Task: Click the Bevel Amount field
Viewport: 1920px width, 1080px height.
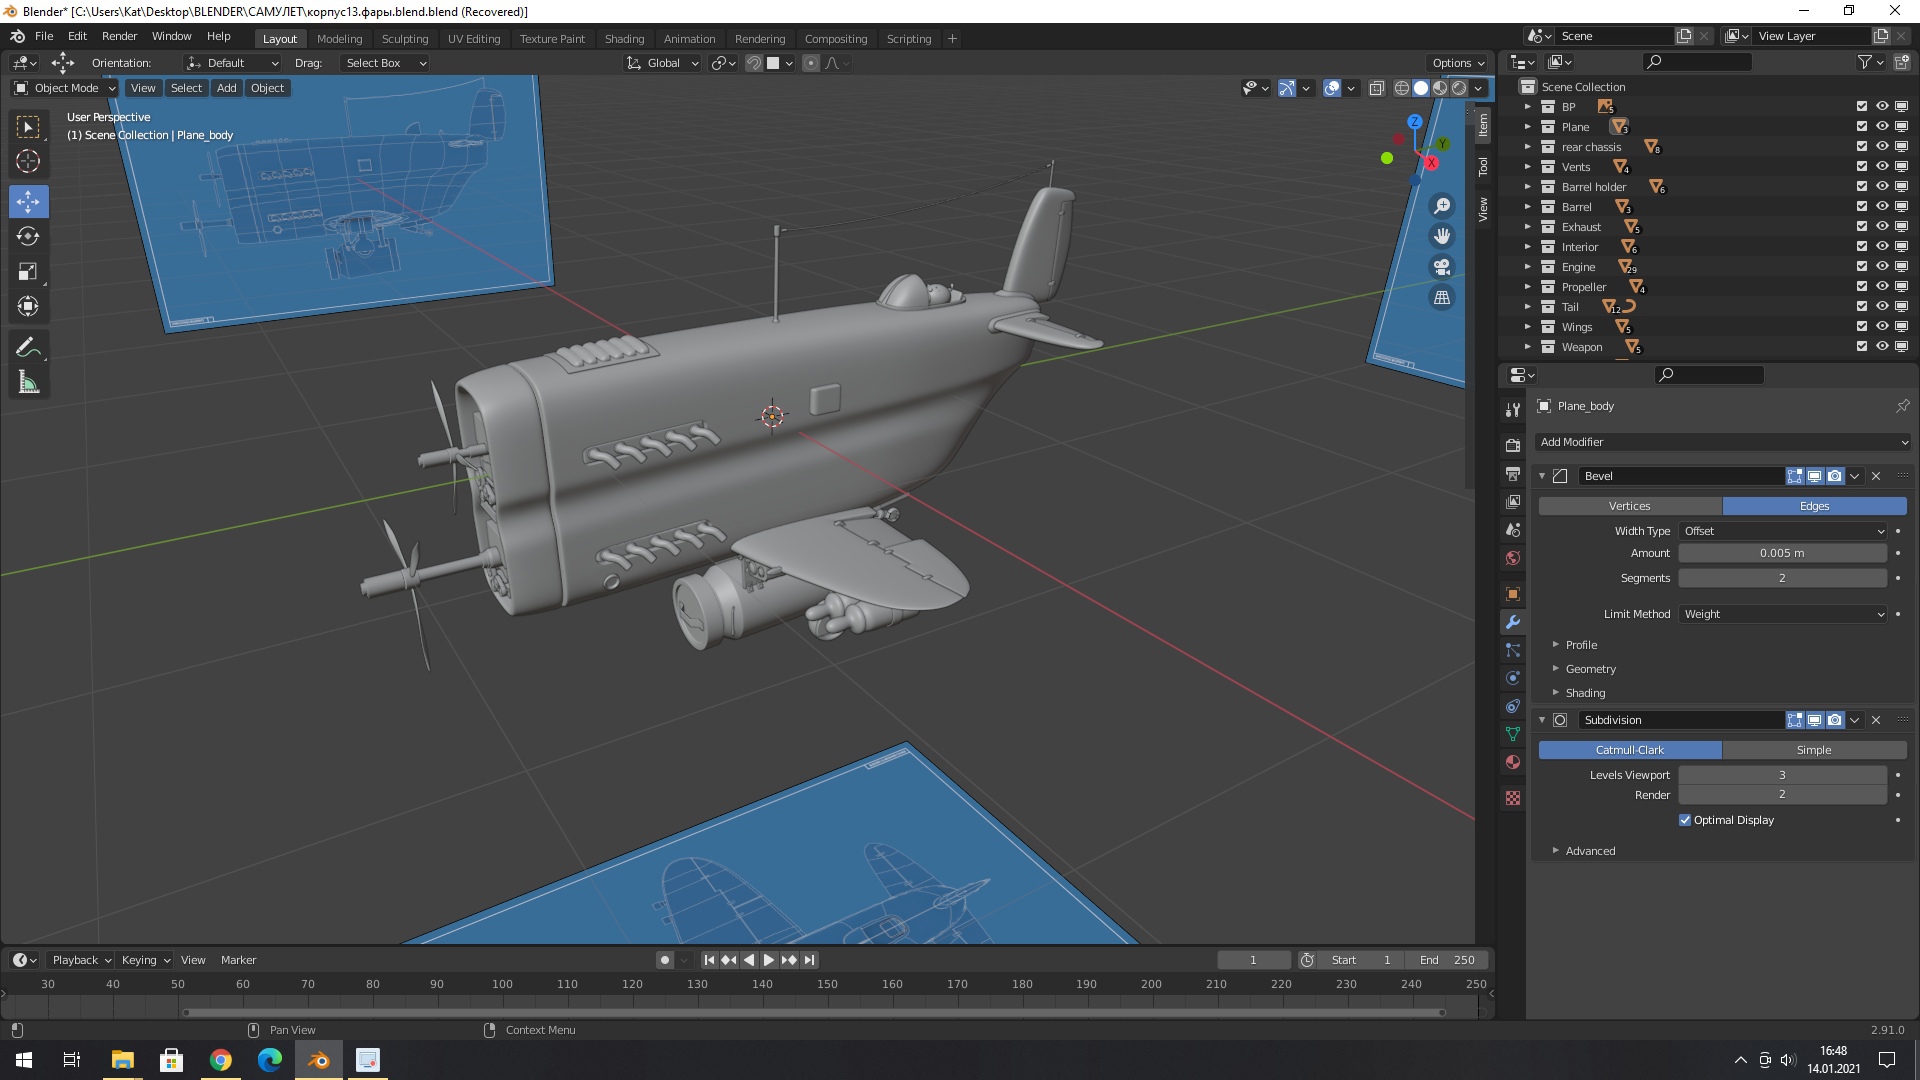Action: tap(1782, 553)
